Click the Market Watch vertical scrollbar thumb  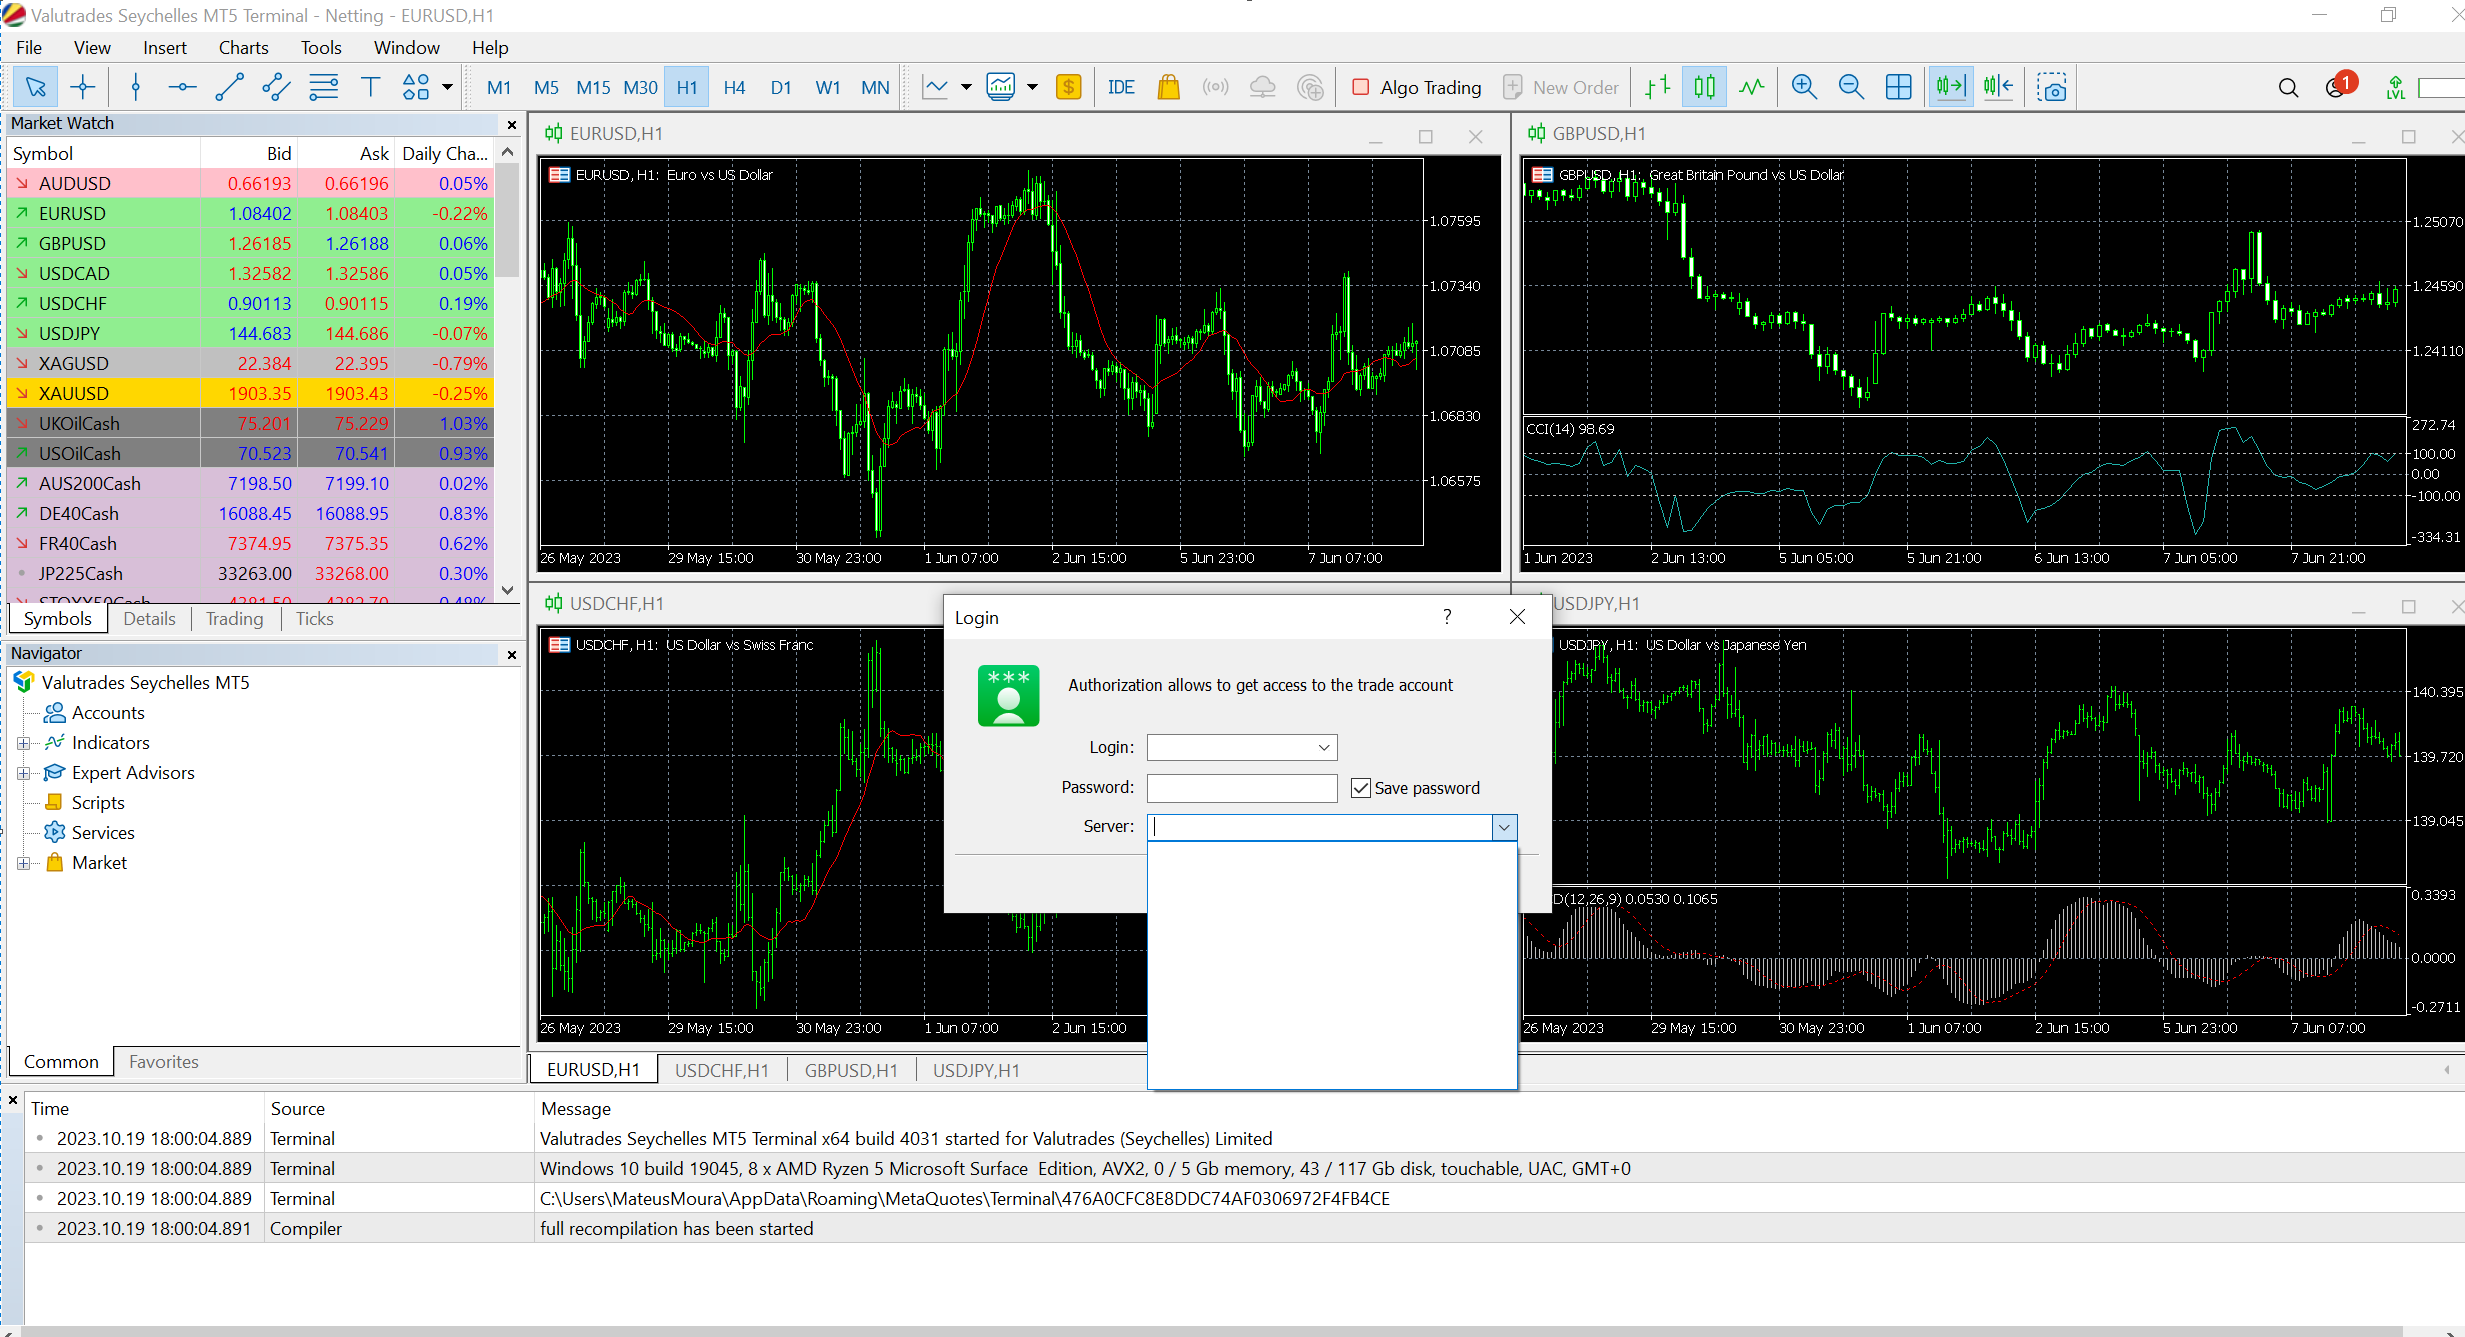click(x=508, y=220)
